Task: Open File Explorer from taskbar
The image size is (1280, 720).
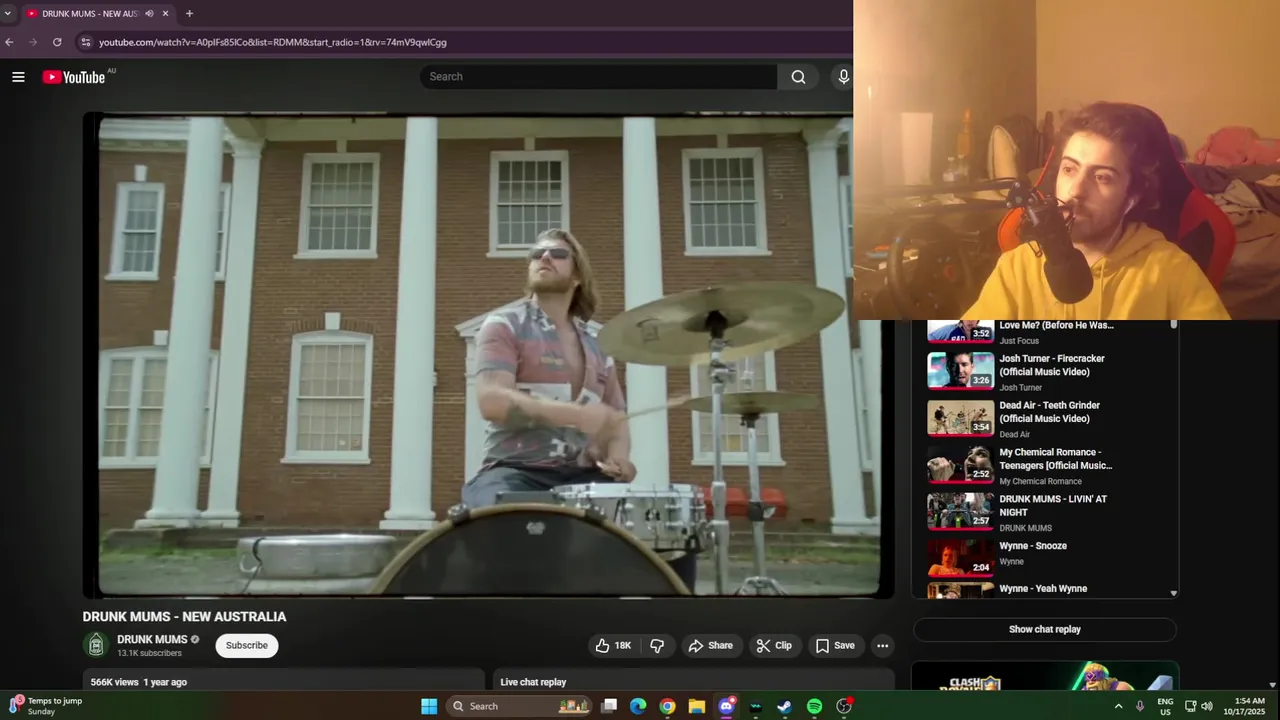Action: click(x=697, y=706)
